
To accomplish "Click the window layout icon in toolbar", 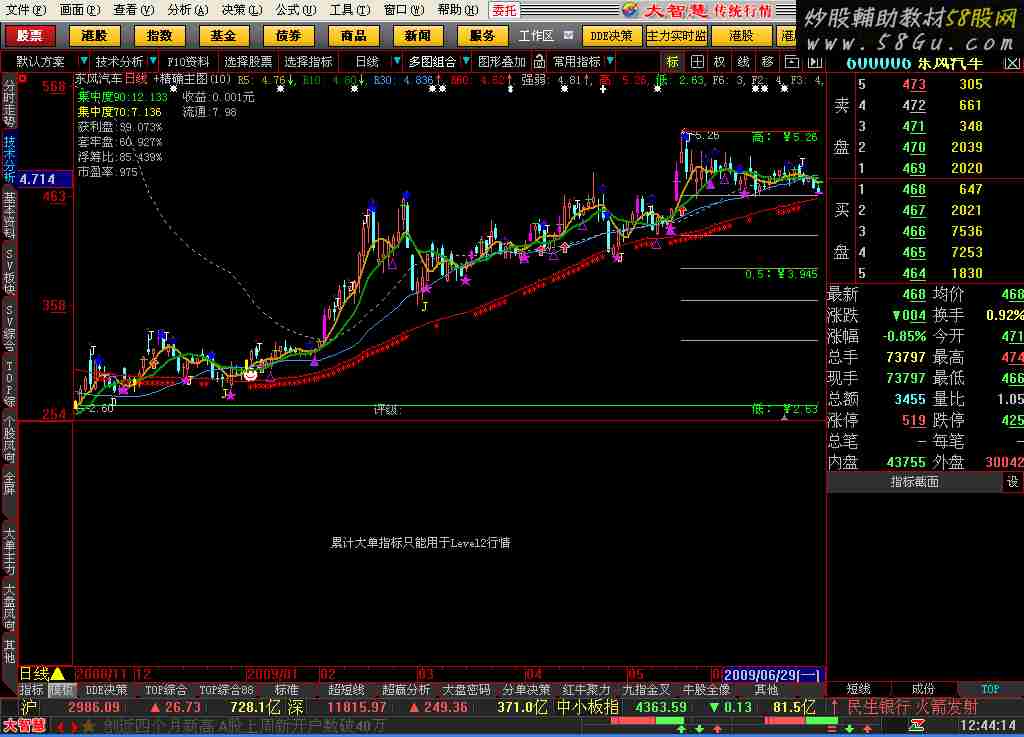I will (x=792, y=62).
